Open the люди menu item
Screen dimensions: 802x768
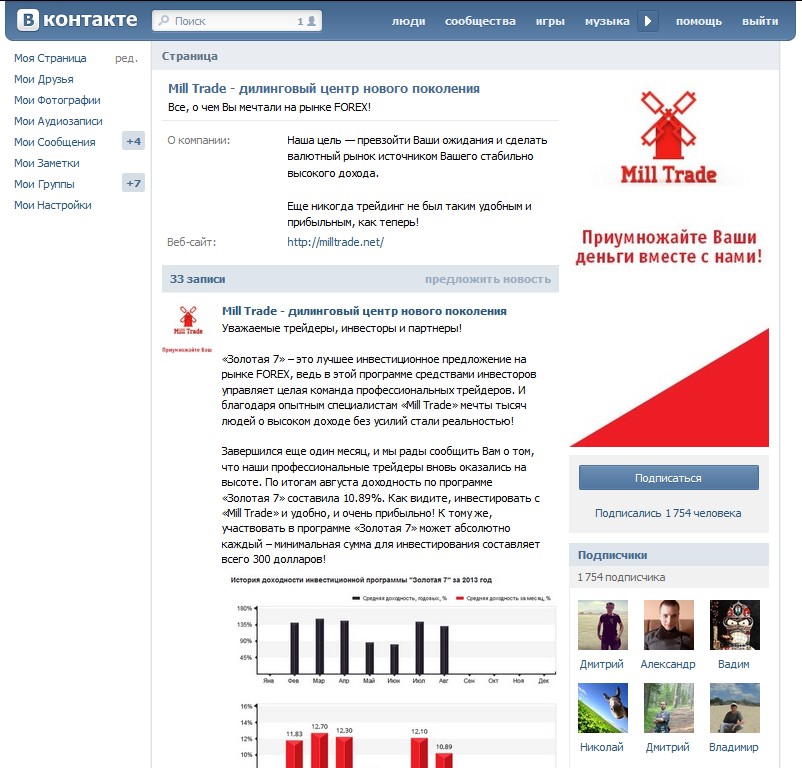point(408,21)
